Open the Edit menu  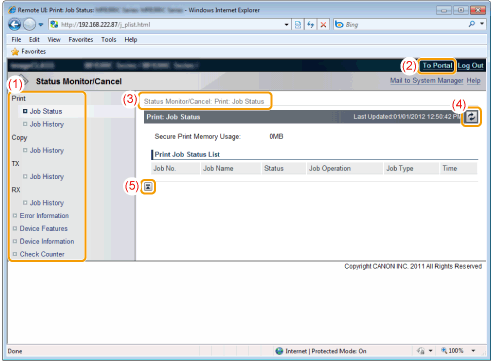pos(34,40)
